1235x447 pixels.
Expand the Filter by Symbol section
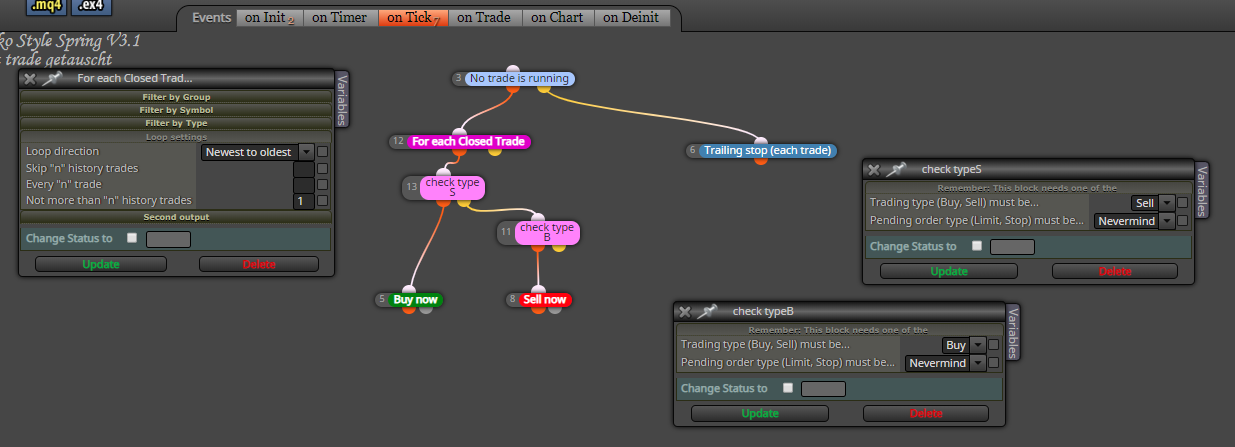point(175,110)
